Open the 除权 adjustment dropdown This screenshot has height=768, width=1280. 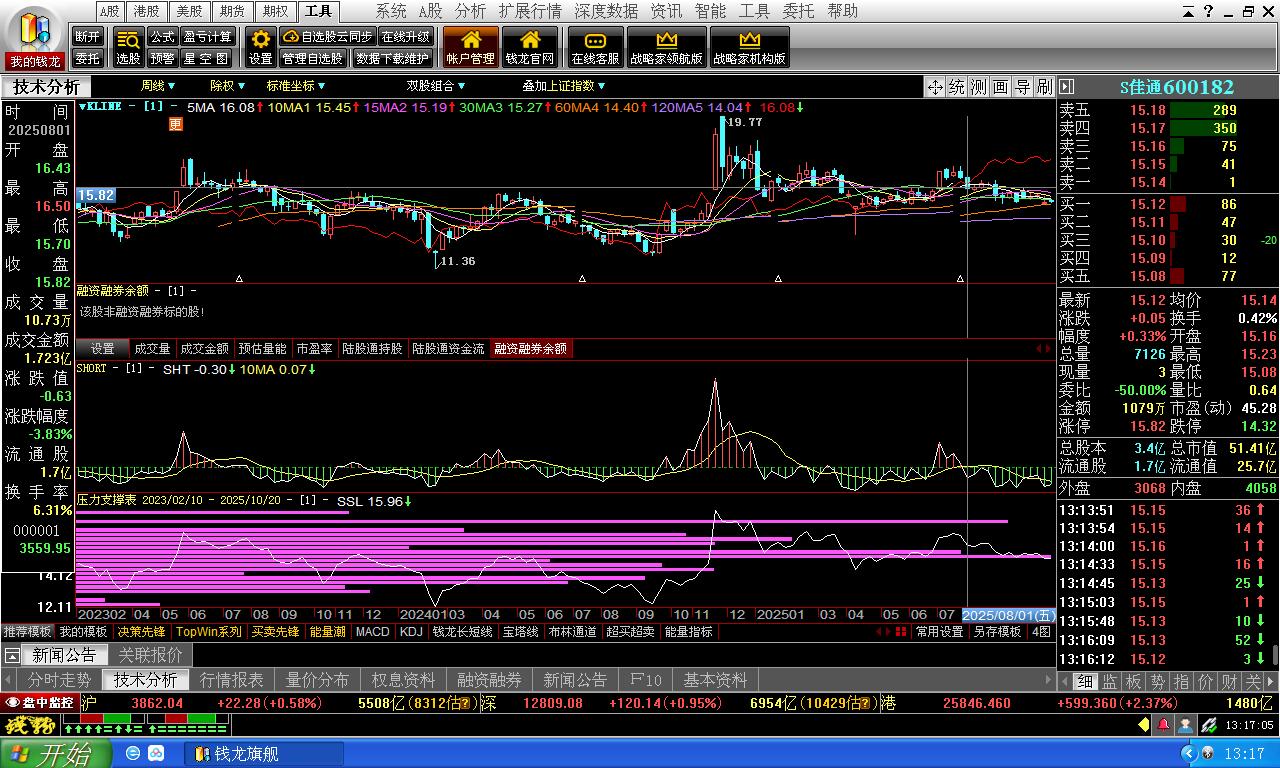click(x=227, y=86)
